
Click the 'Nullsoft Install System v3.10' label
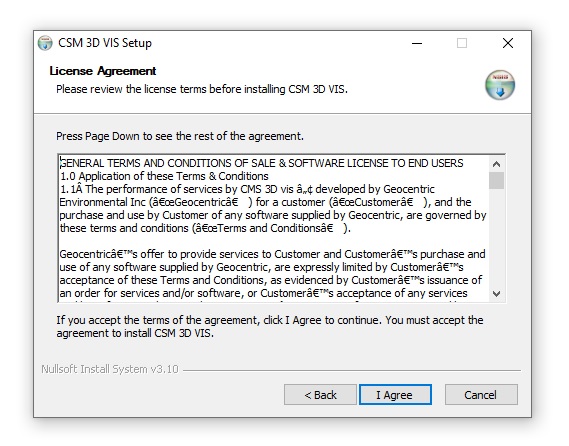(110, 369)
